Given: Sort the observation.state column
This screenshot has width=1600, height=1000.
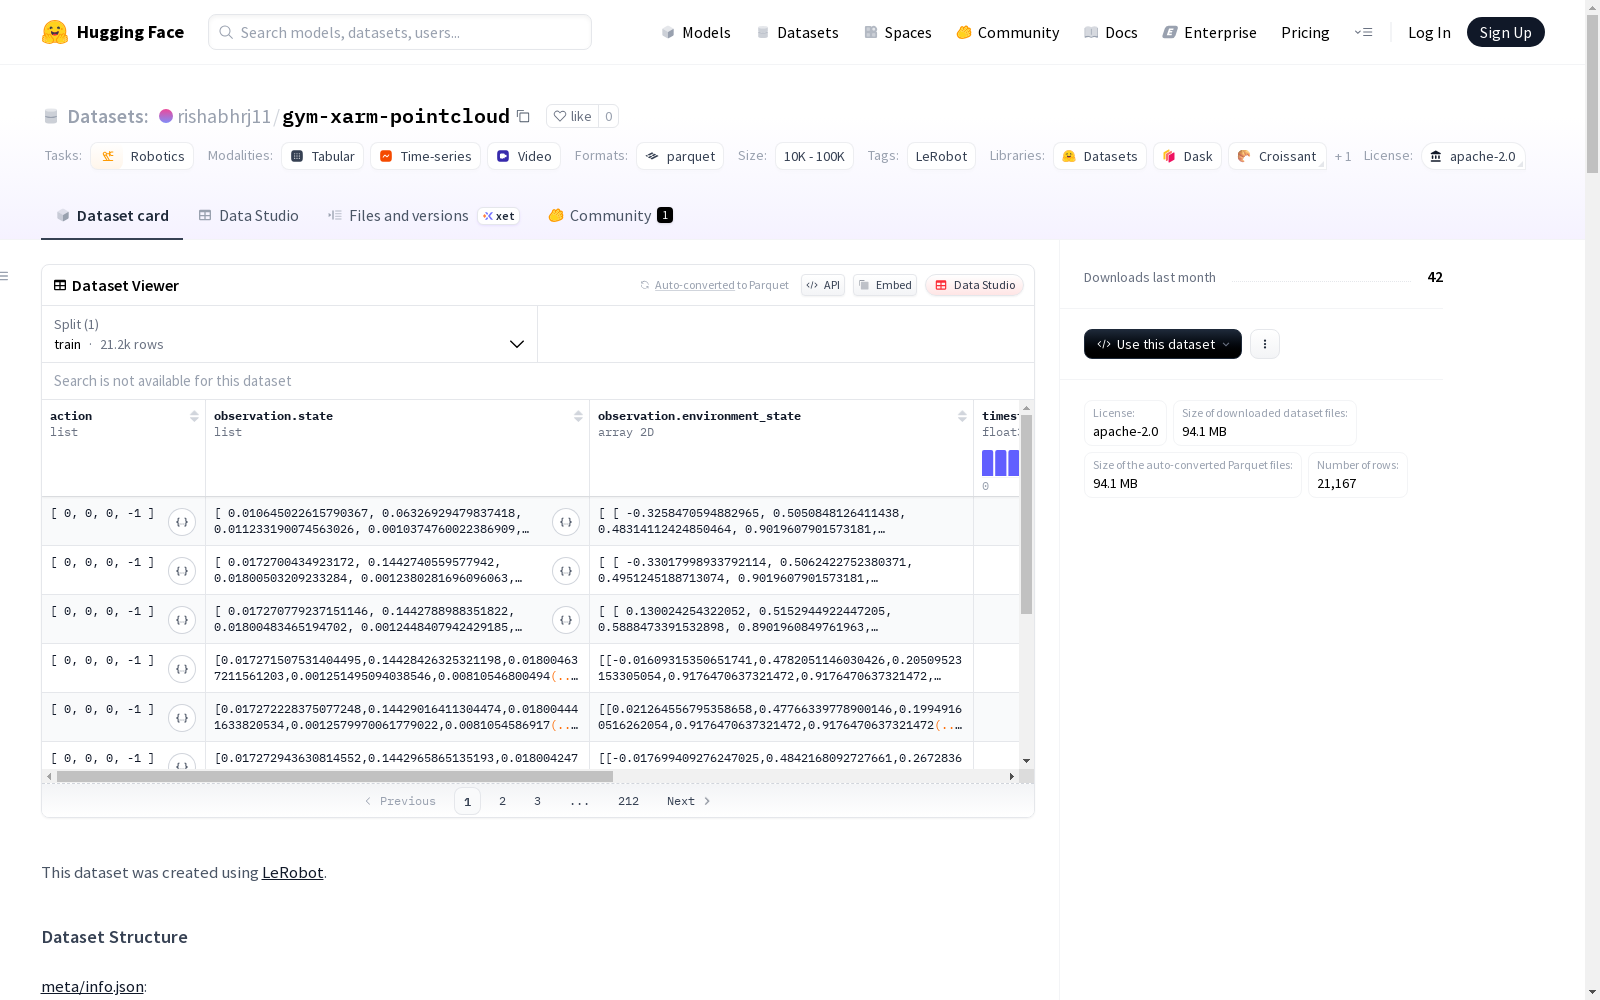Looking at the screenshot, I should [x=578, y=416].
